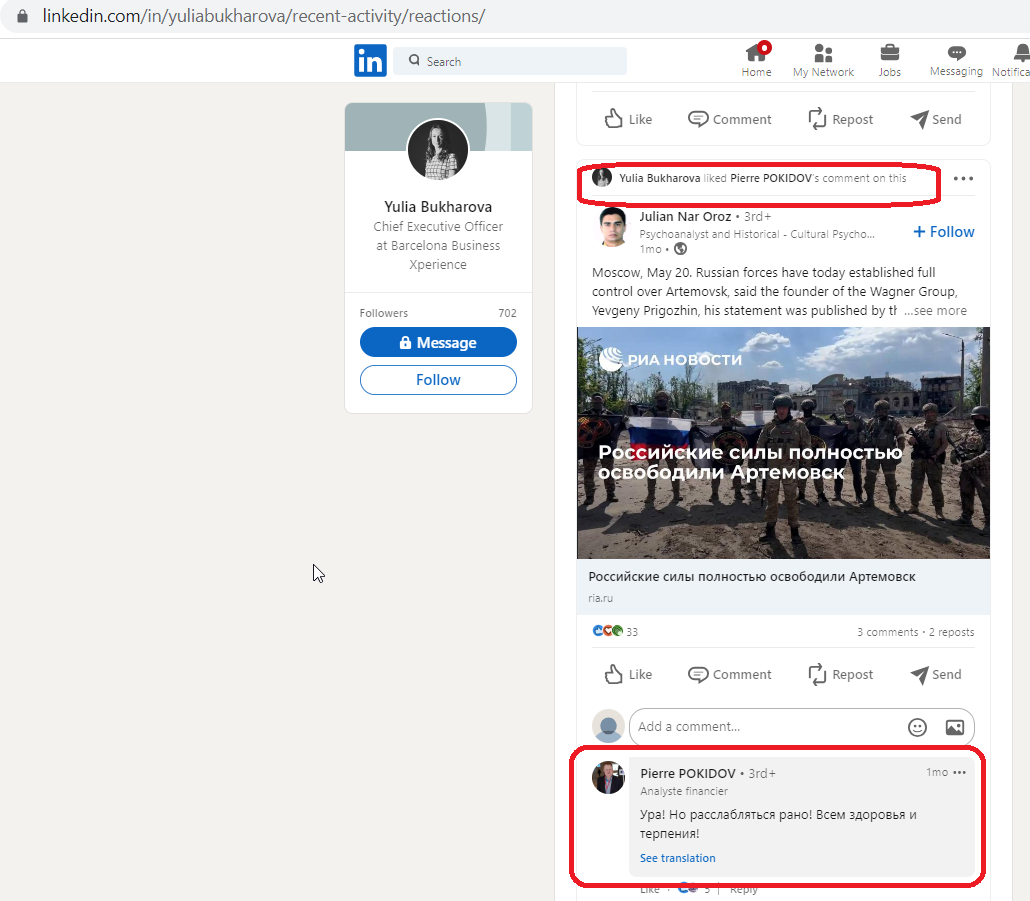Image resolution: width=1030 pixels, height=901 pixels.
Task: Open the post options three-dot menu
Action: point(963,179)
